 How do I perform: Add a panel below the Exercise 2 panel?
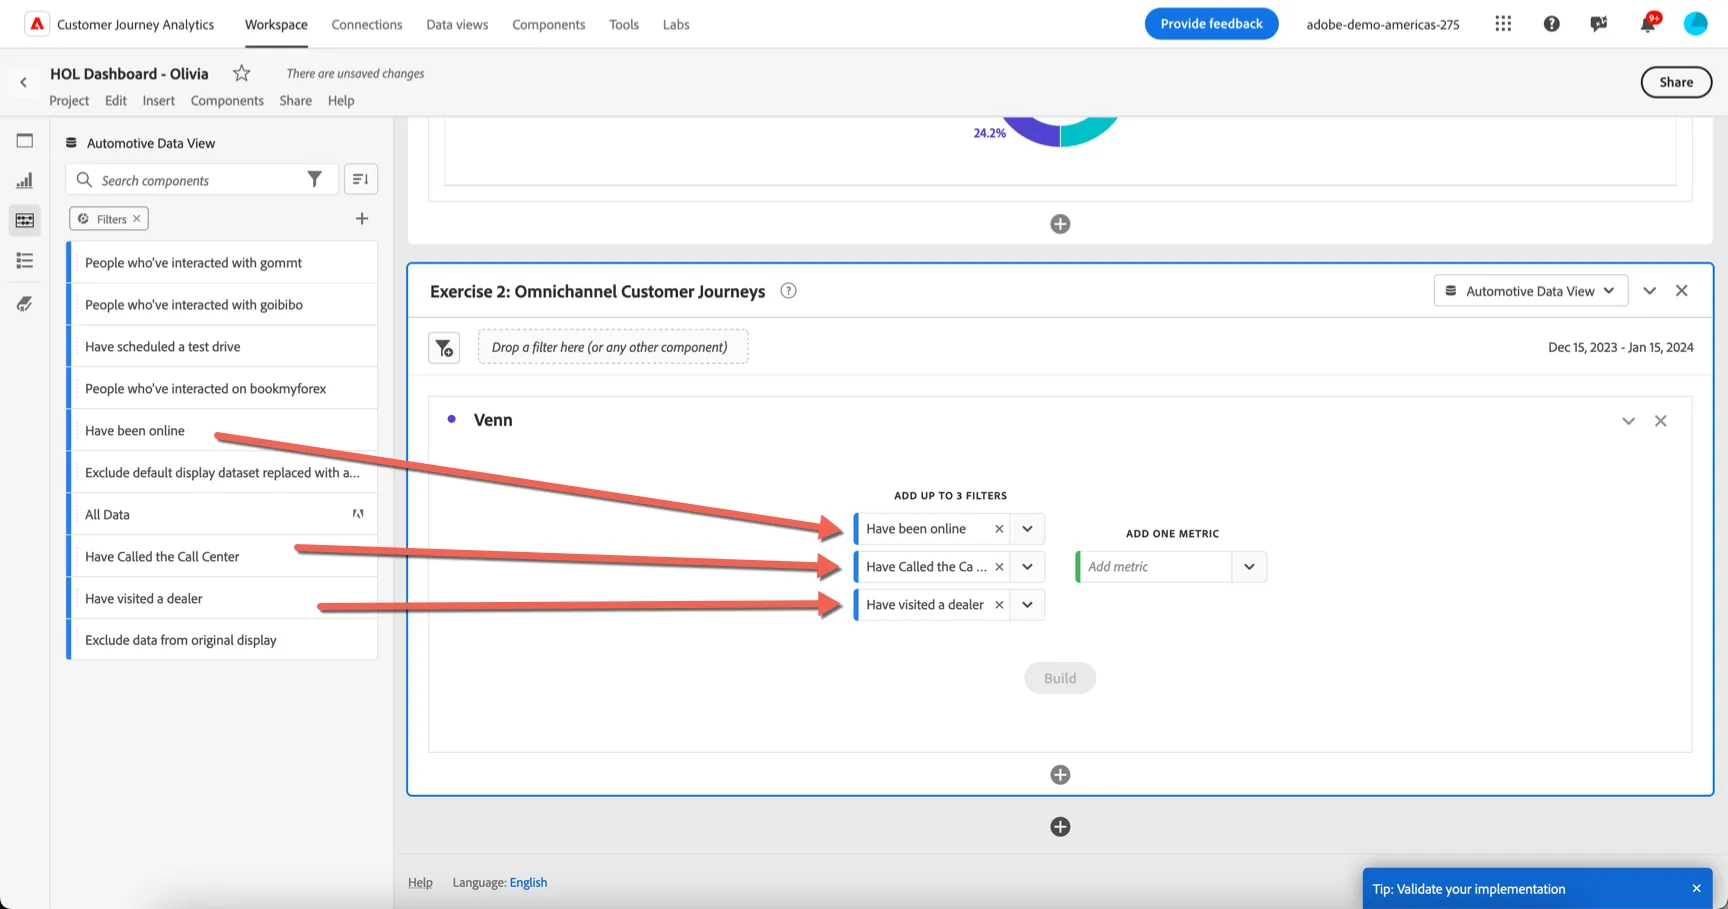[x=1060, y=827]
